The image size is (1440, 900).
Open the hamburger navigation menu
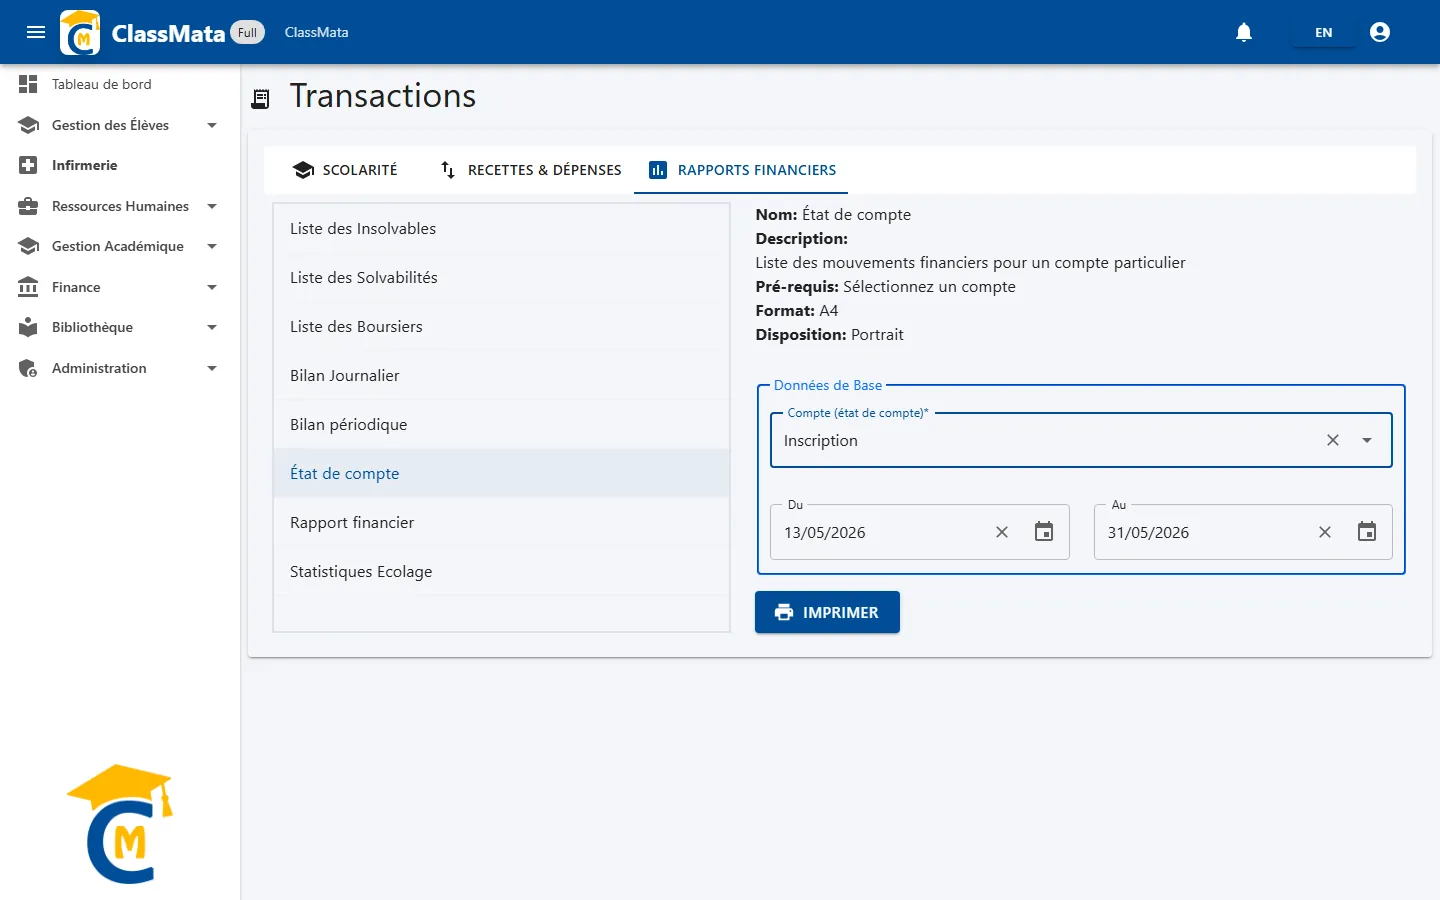point(36,32)
